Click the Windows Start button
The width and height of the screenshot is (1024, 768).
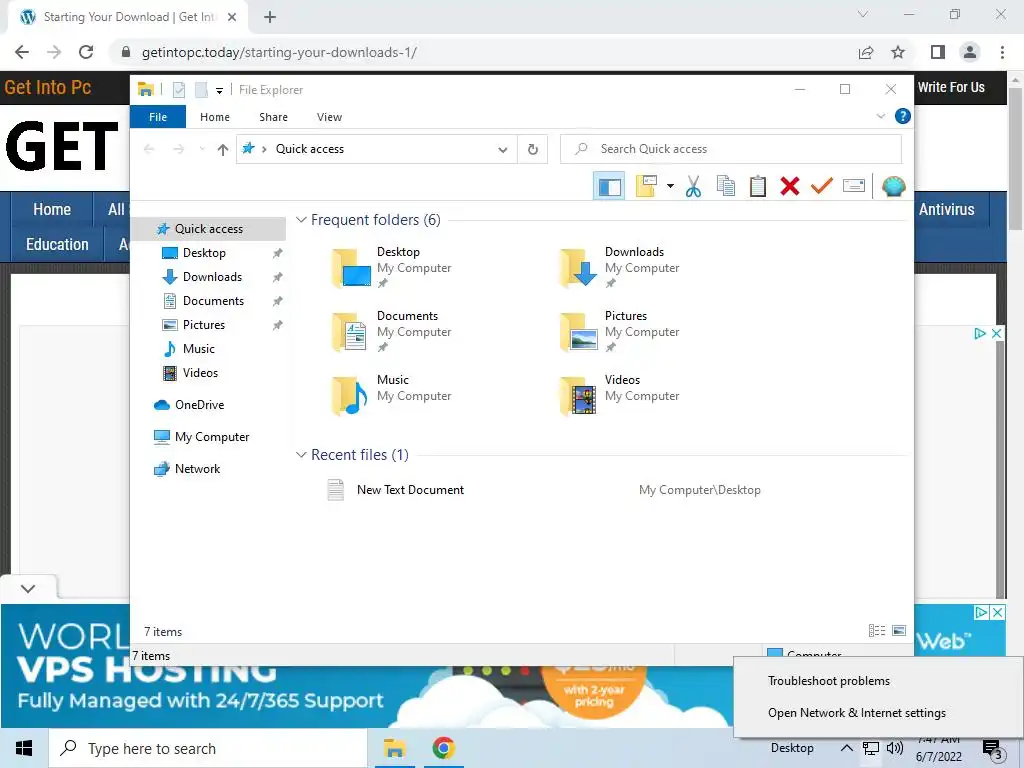(24, 748)
